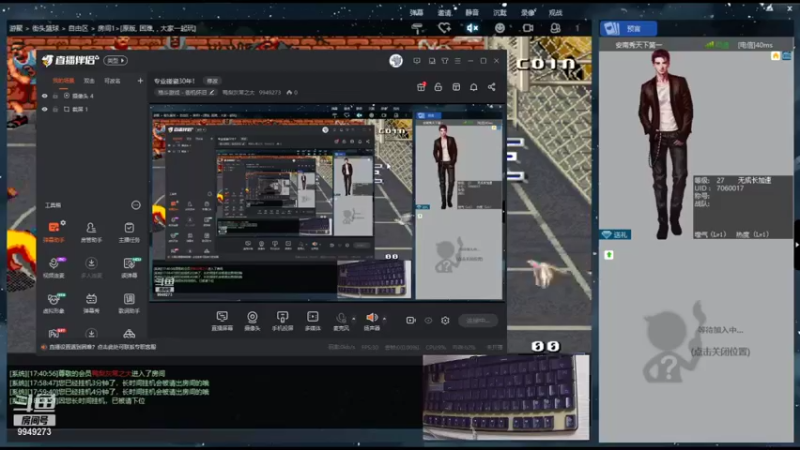800x450 pixels.
Task: Open the 弹幕 menu in game window
Action: tap(416, 12)
